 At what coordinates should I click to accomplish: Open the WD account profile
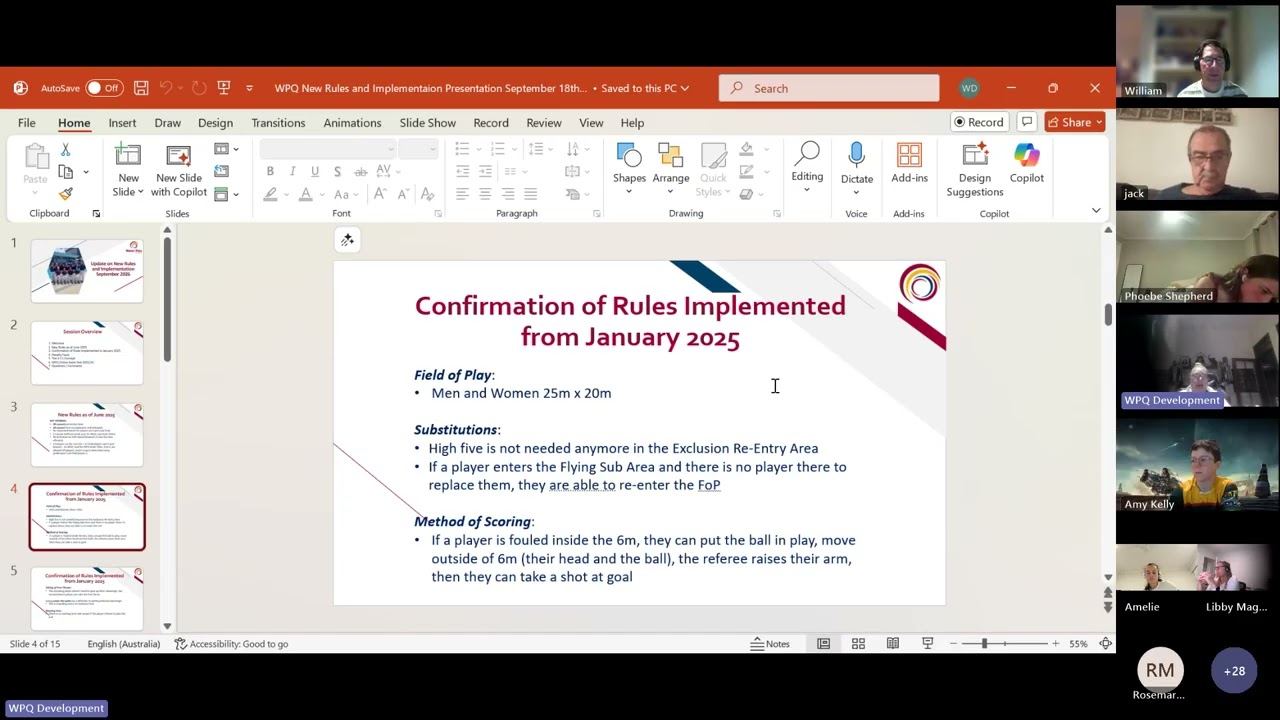[x=969, y=88]
